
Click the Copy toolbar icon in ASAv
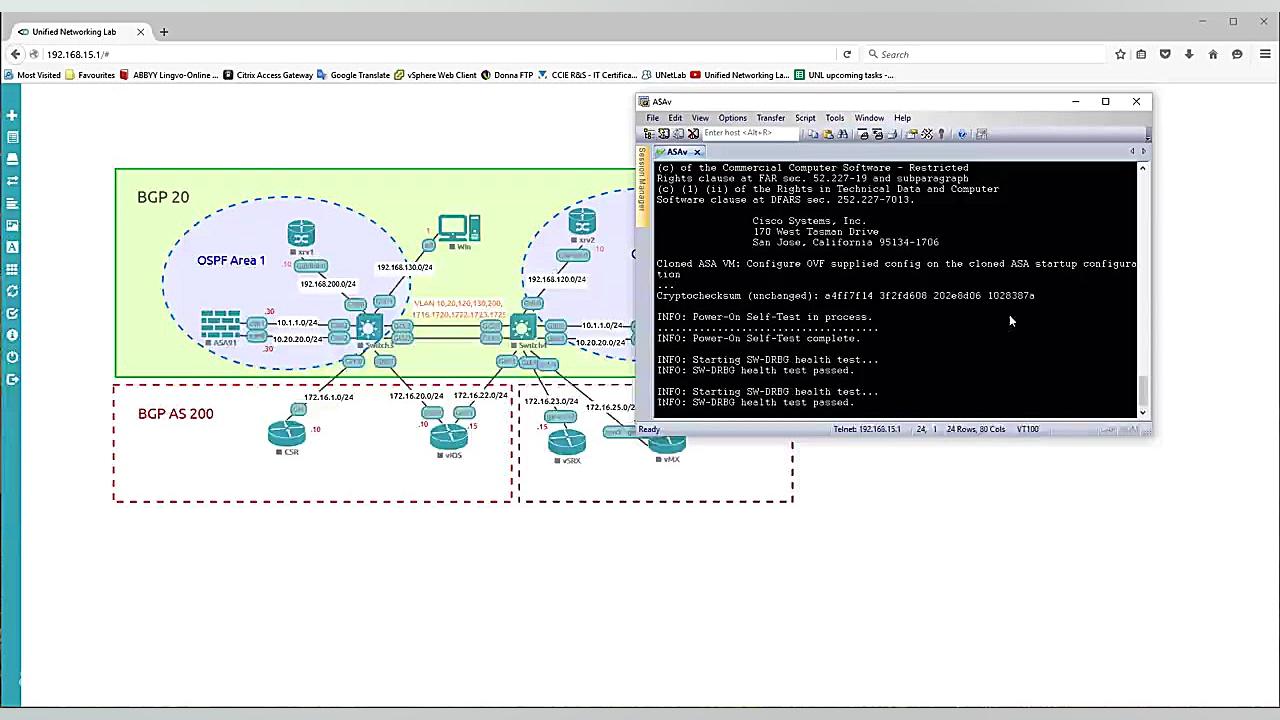[x=813, y=133]
